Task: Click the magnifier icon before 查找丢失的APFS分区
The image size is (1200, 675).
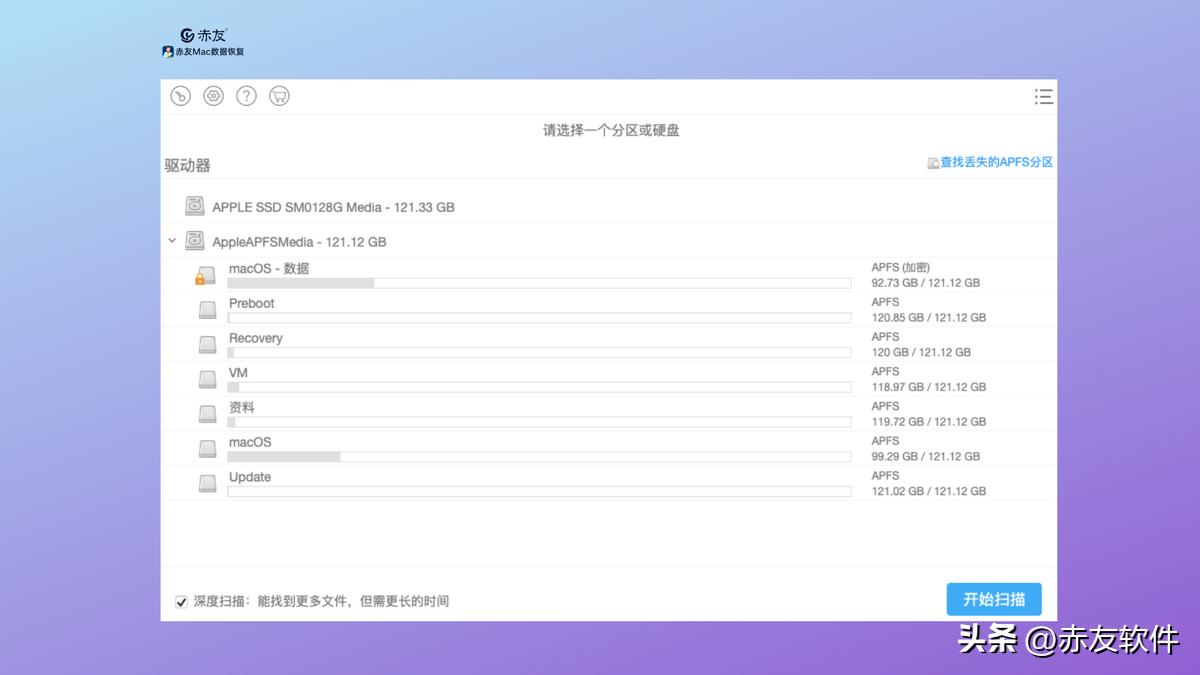Action: (x=934, y=161)
